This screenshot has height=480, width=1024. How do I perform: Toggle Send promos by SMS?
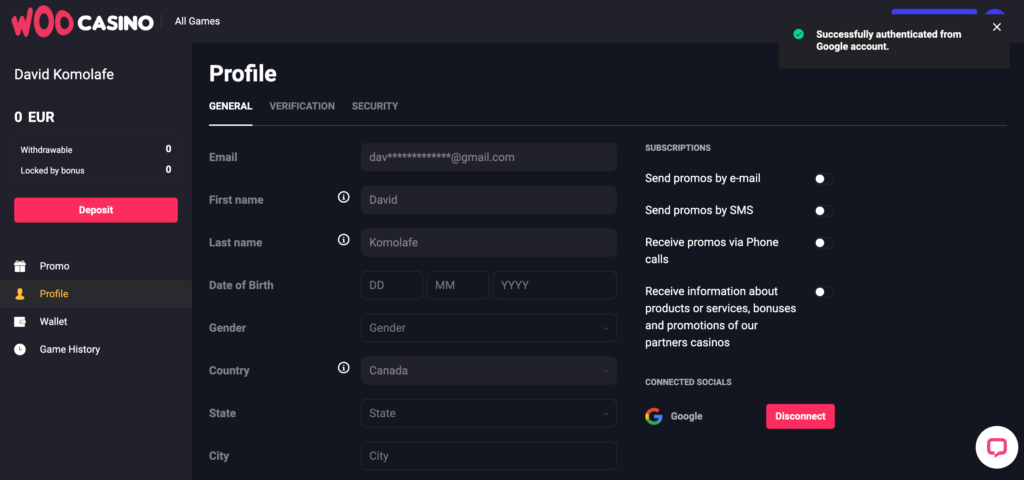click(824, 211)
